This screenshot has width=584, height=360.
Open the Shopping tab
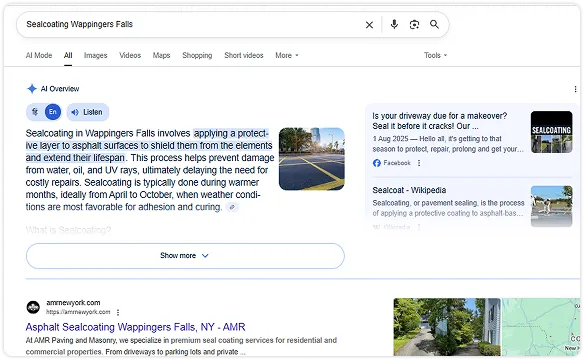click(x=197, y=55)
